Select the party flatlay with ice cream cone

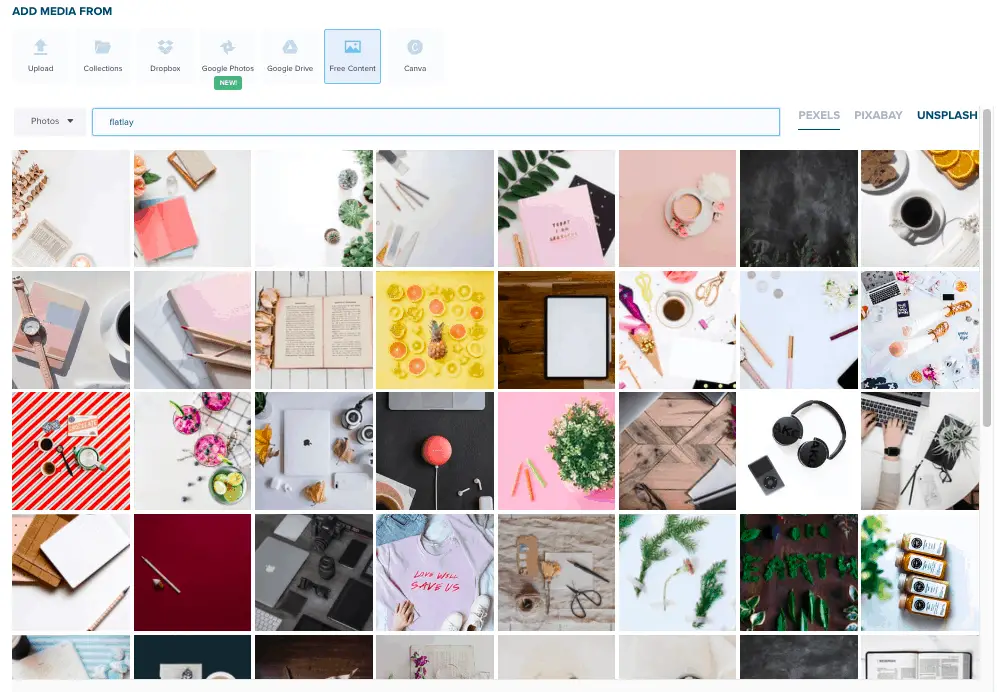[x=677, y=330]
